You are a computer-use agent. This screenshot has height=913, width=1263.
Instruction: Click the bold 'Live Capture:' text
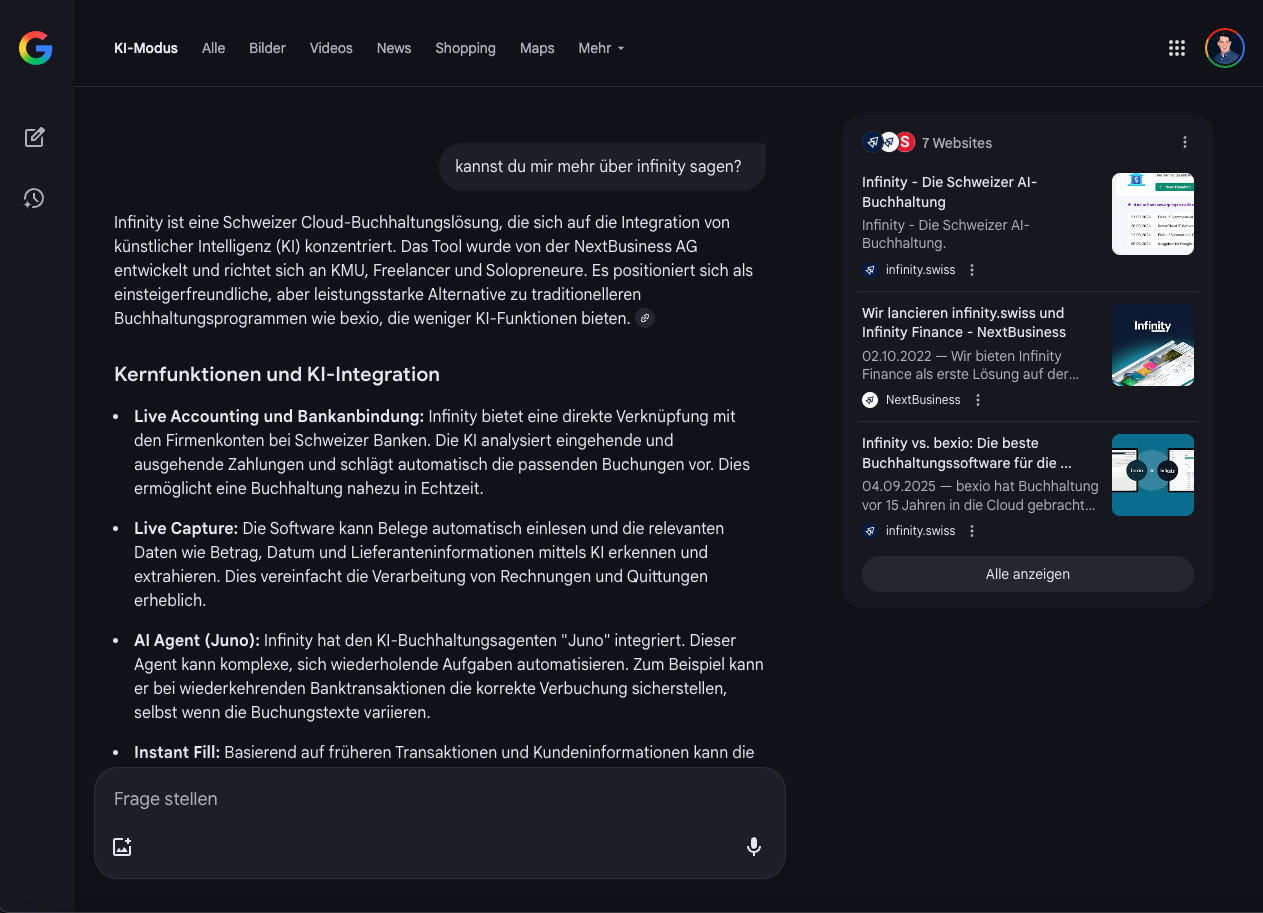186,528
